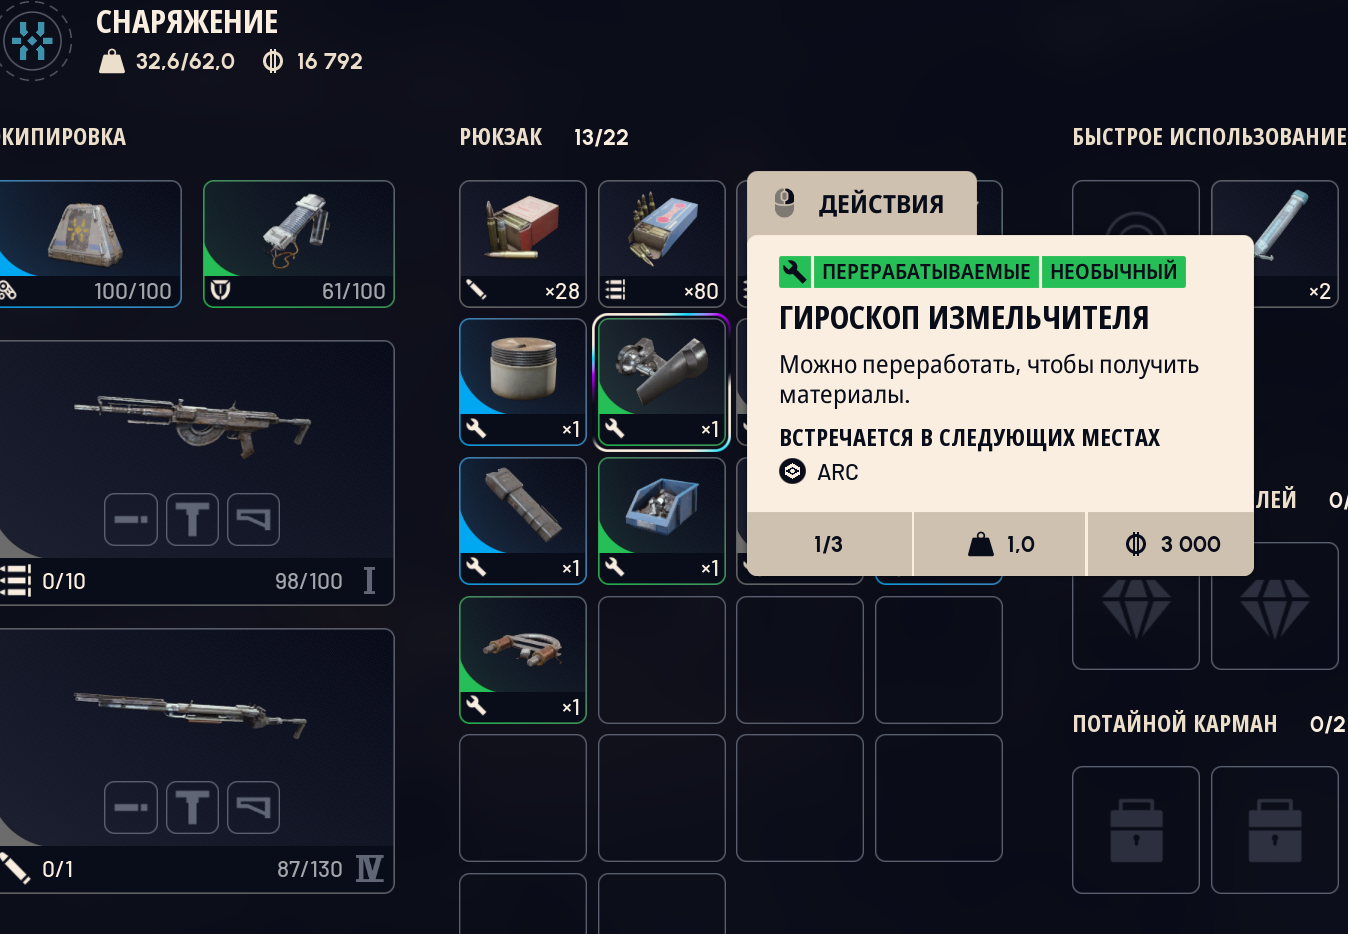This screenshot has height=934, width=1348.
Task: Select the first weapon with 0/10 ammo
Action: pos(197,473)
